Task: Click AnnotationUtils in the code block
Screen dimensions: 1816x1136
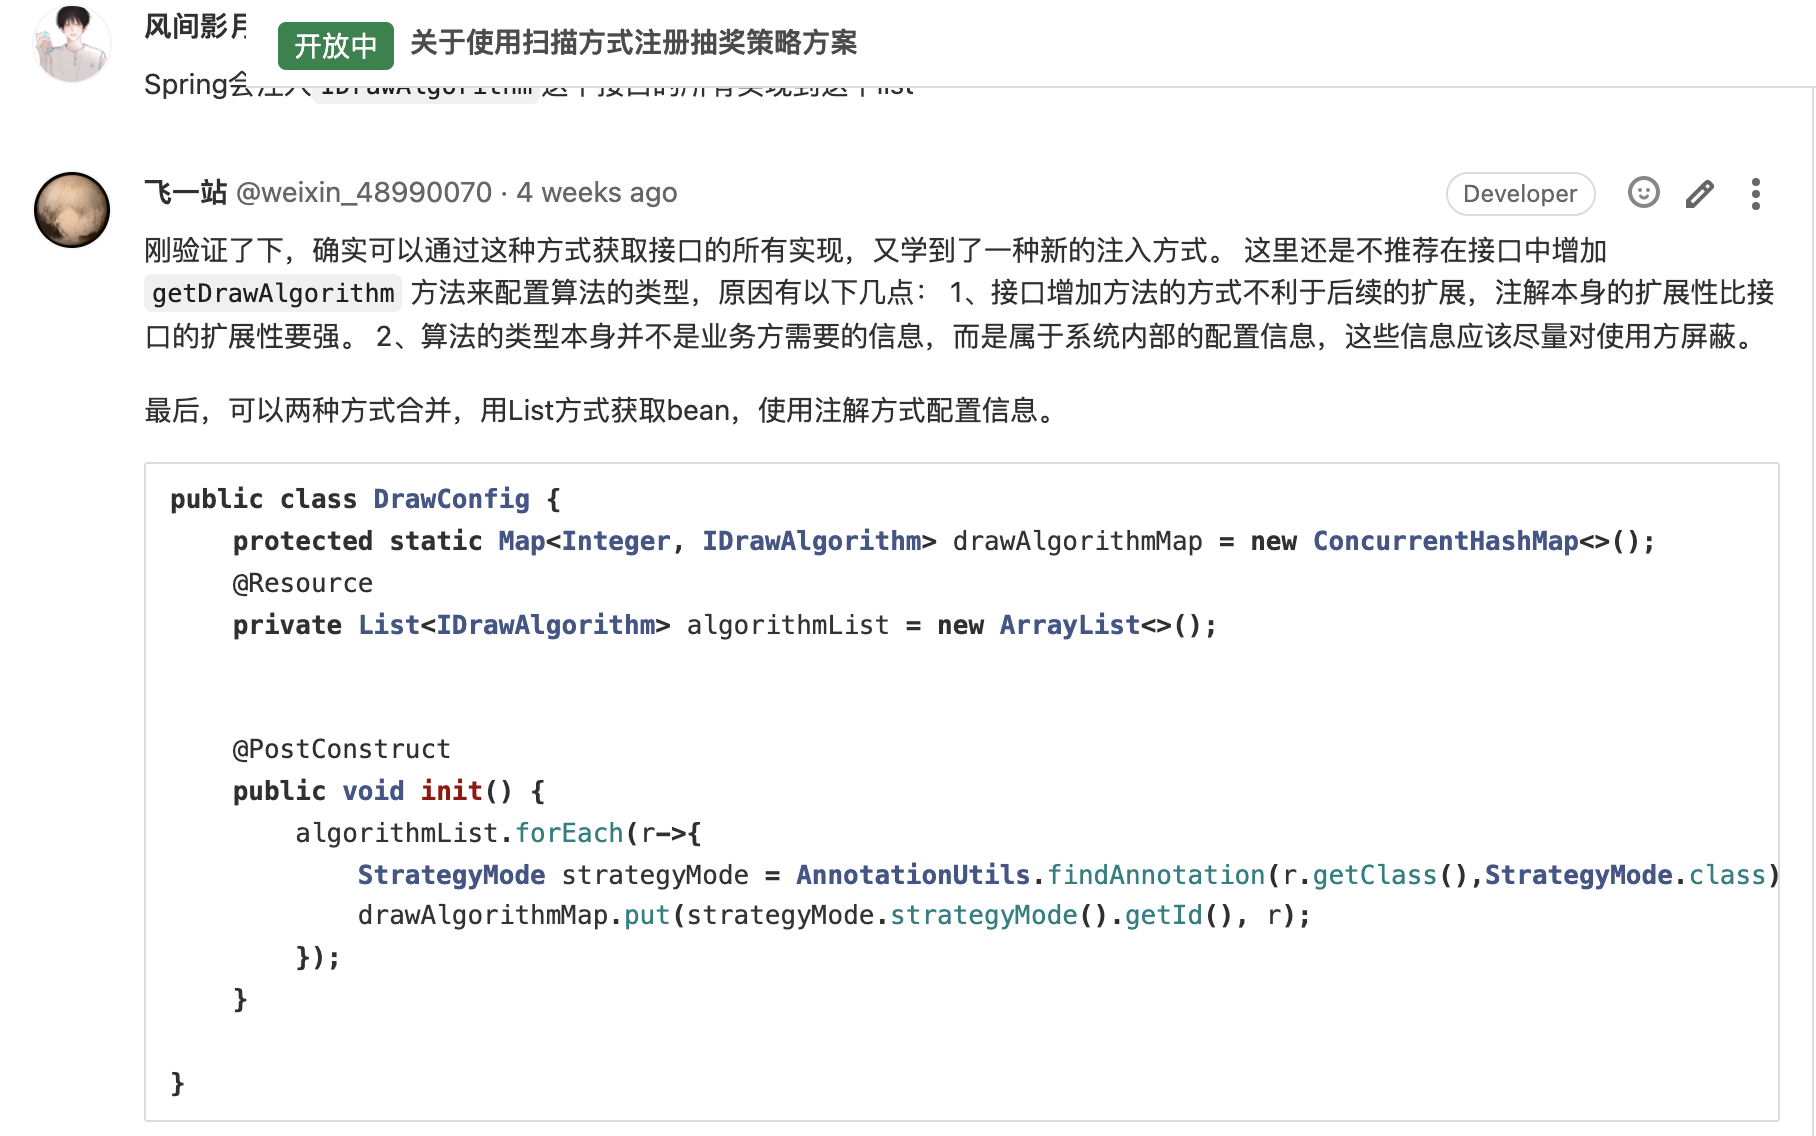Action: (x=912, y=875)
